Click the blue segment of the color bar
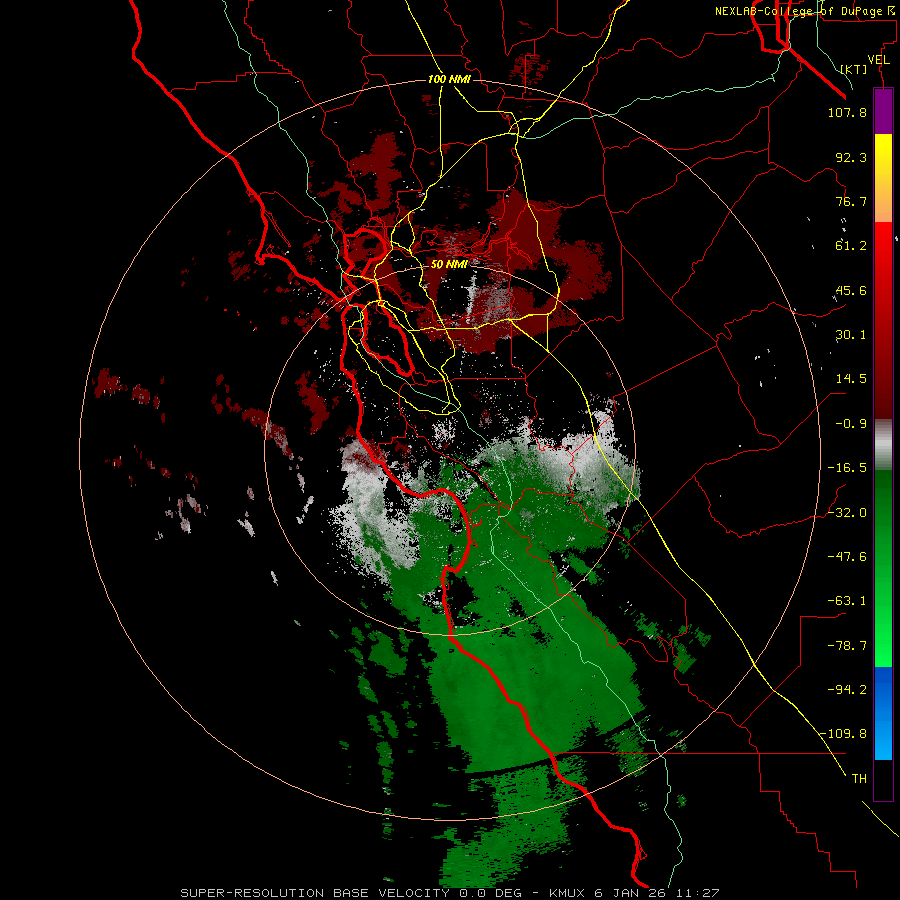This screenshot has width=900, height=900. point(883,713)
